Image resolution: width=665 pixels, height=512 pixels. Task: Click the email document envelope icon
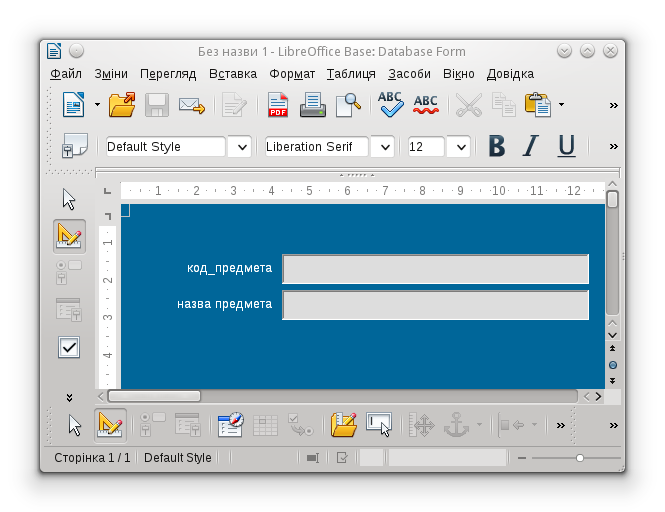(x=191, y=104)
